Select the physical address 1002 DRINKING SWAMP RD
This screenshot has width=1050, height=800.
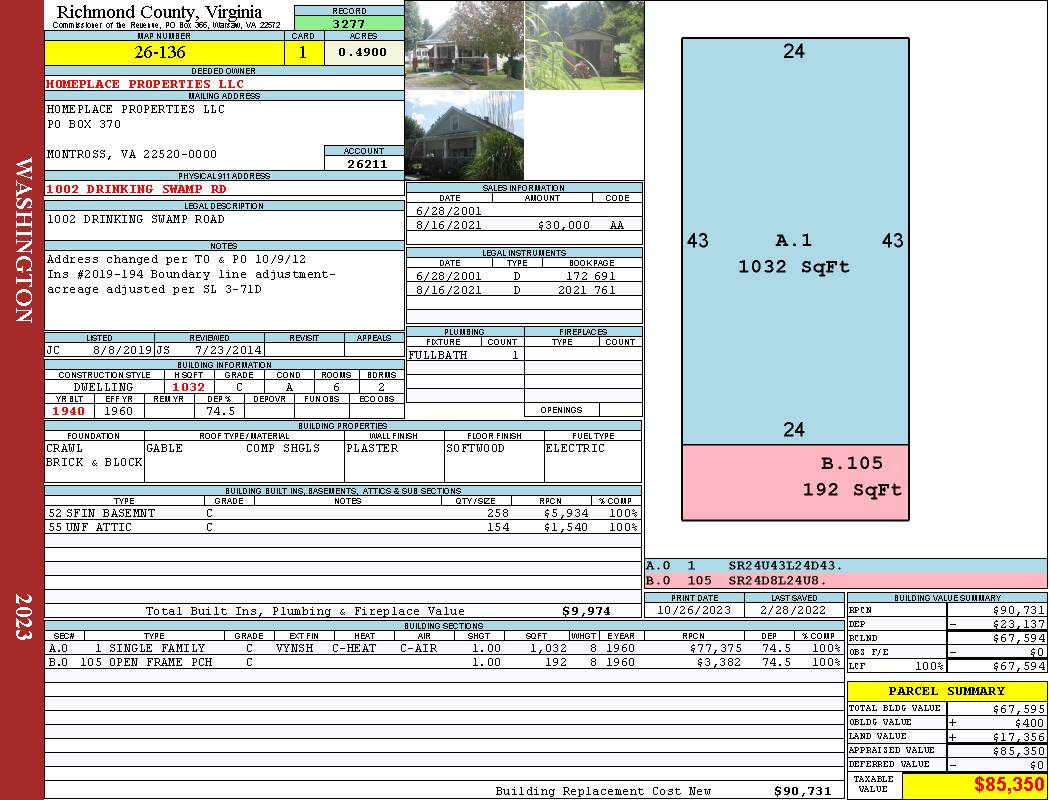click(136, 189)
